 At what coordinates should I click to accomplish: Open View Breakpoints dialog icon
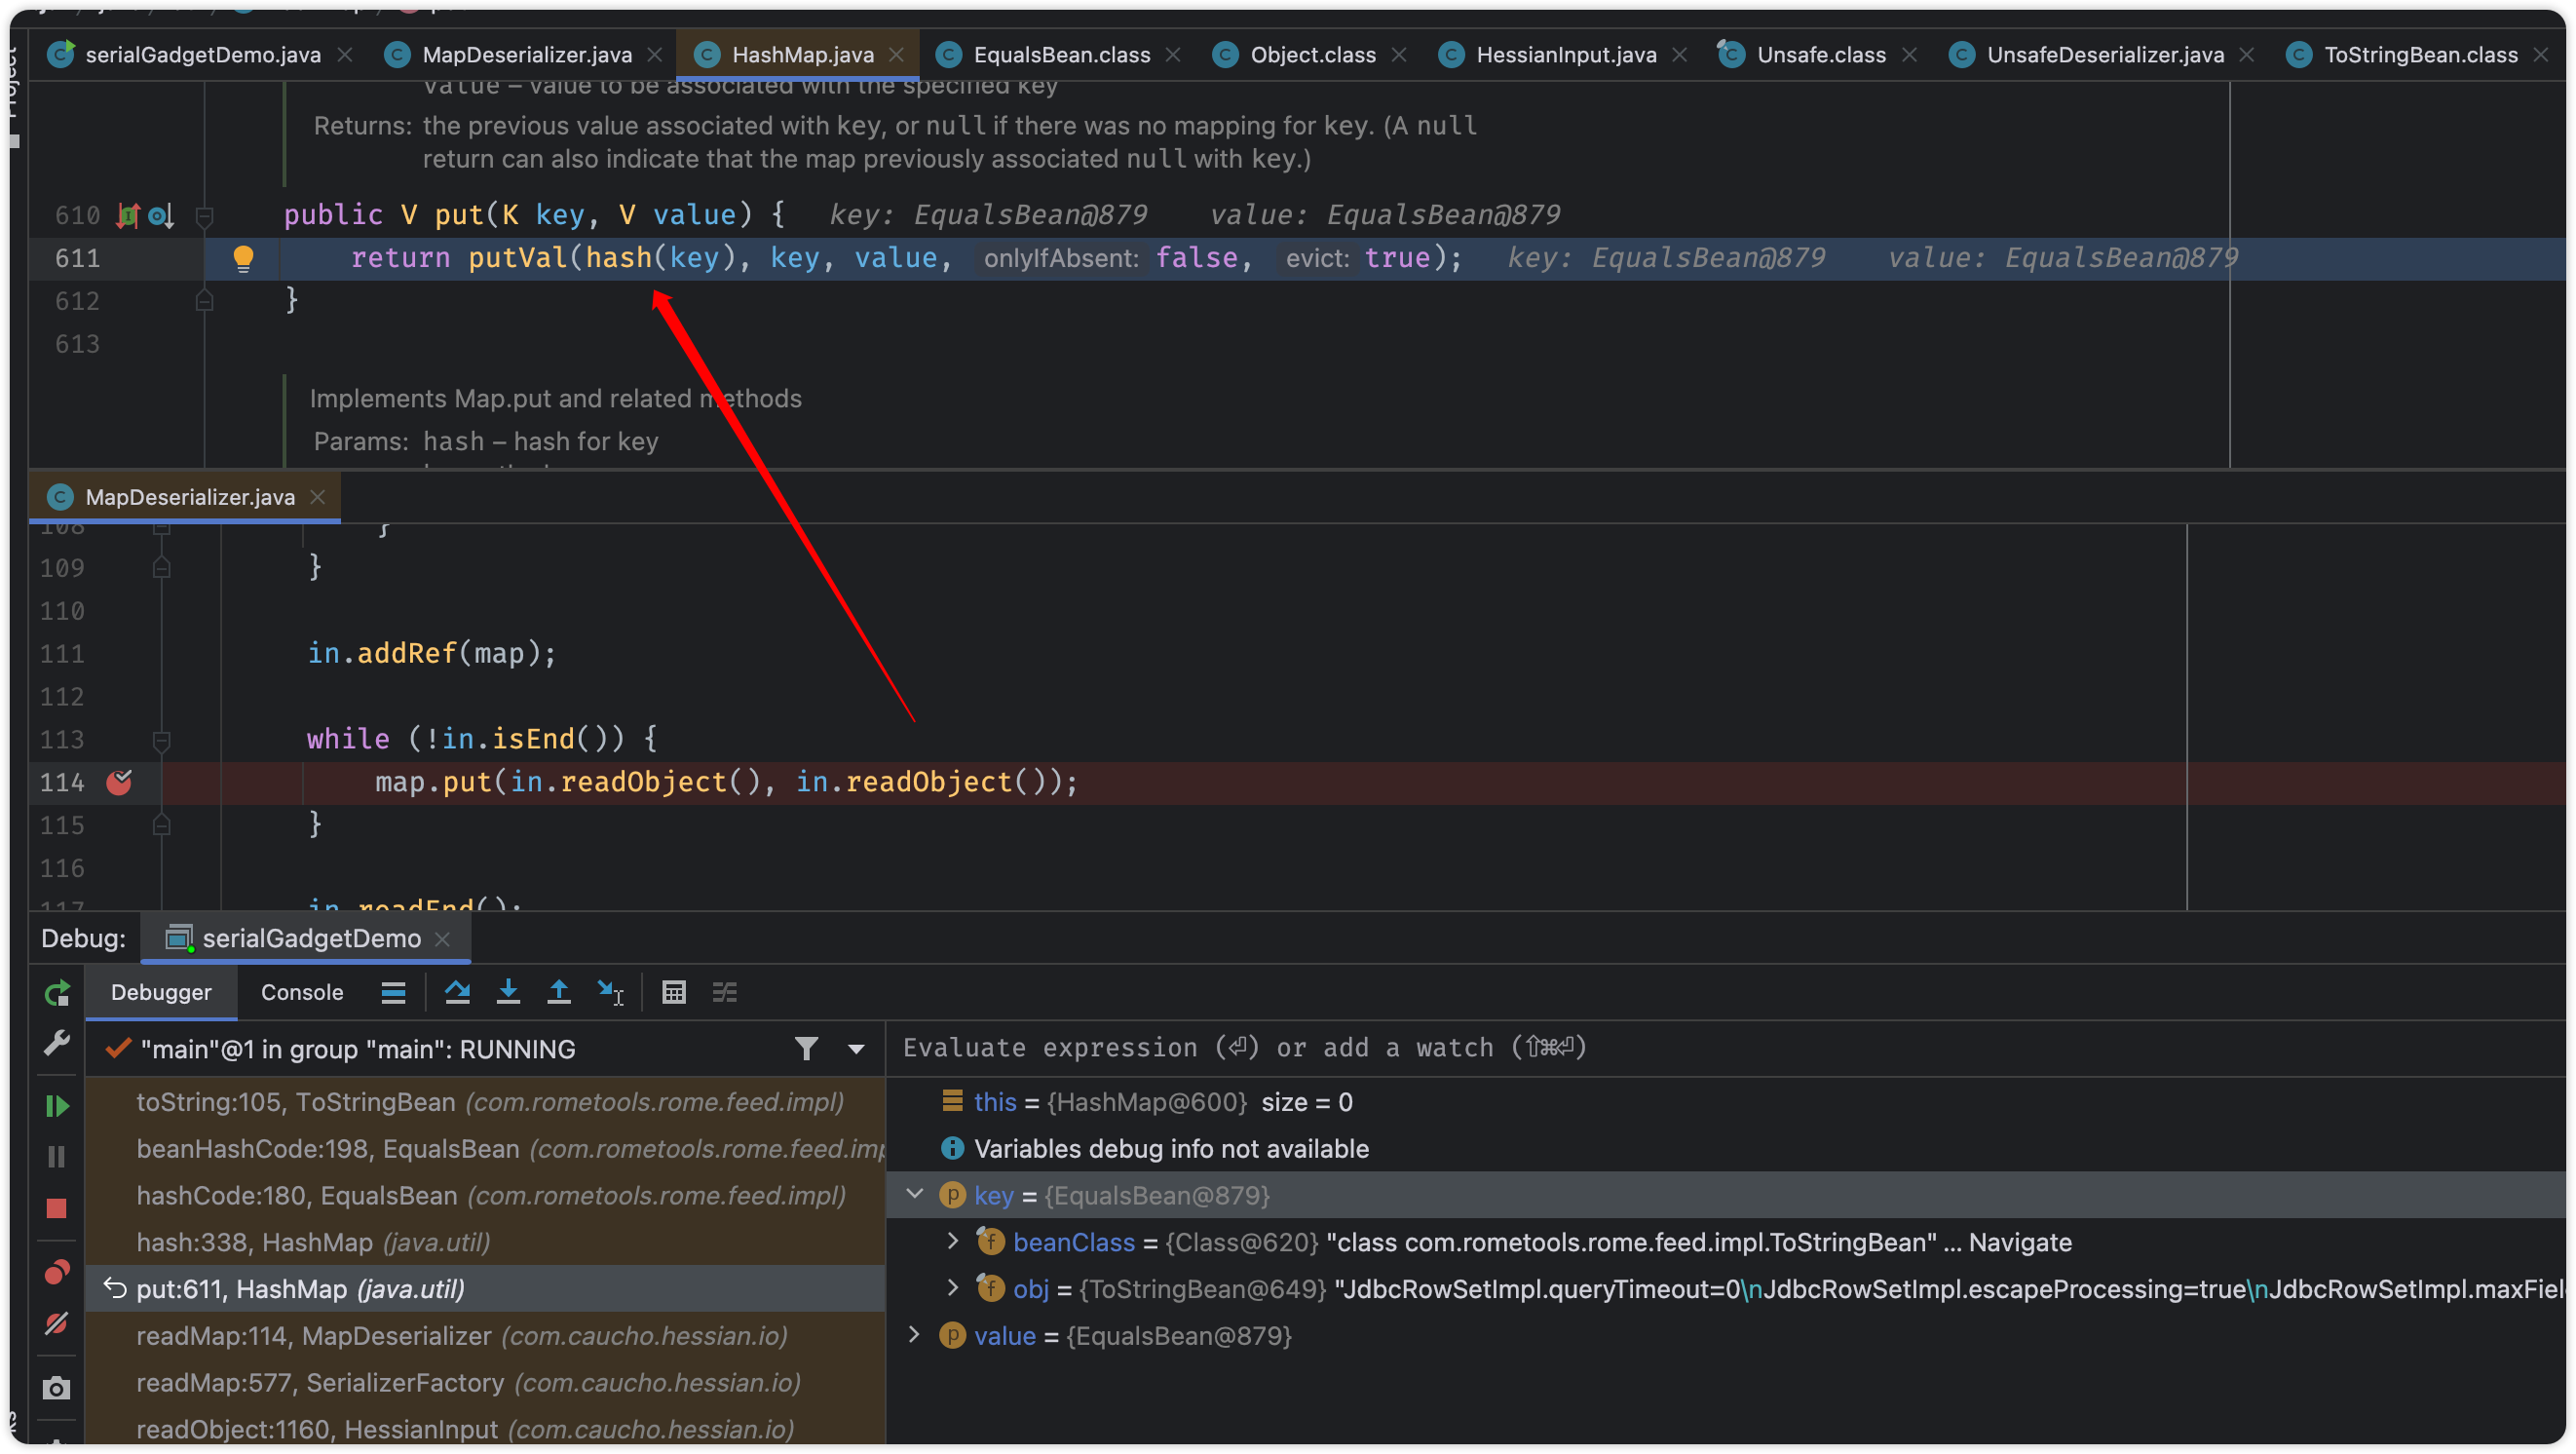point(57,1272)
